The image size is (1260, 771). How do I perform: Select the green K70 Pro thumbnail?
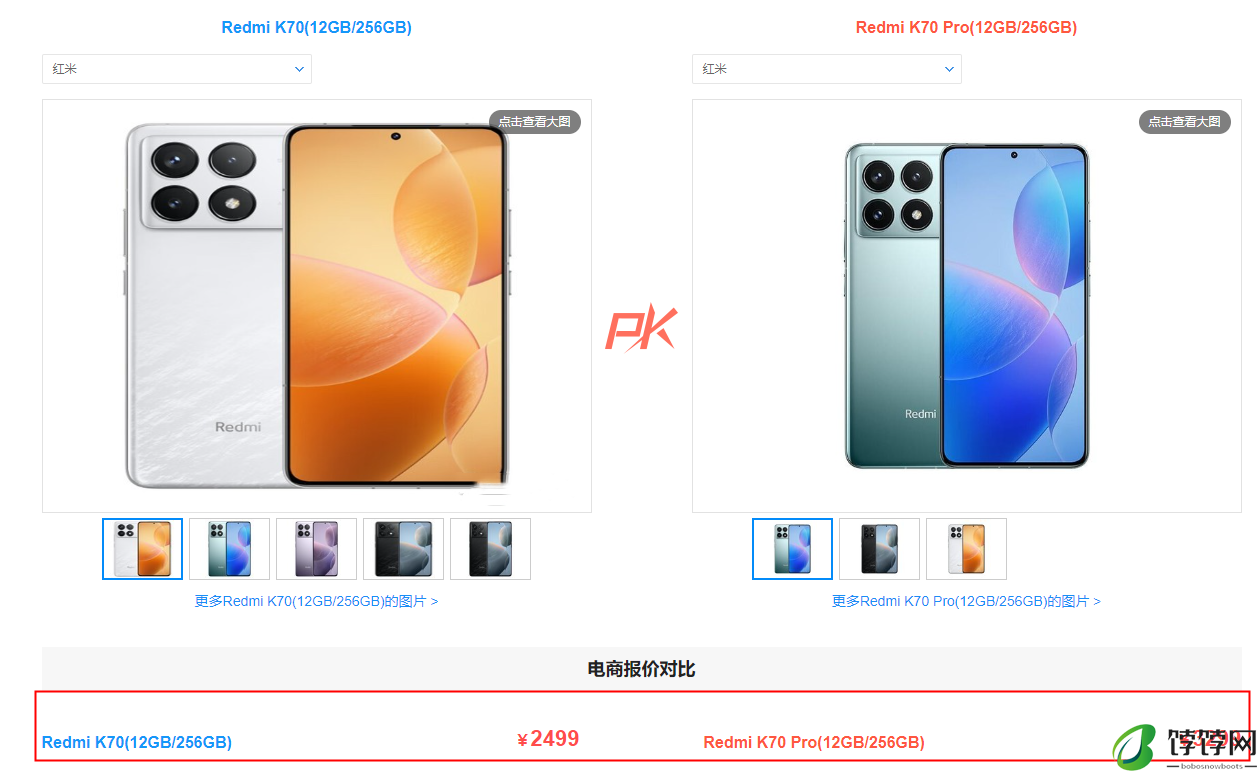[792, 549]
